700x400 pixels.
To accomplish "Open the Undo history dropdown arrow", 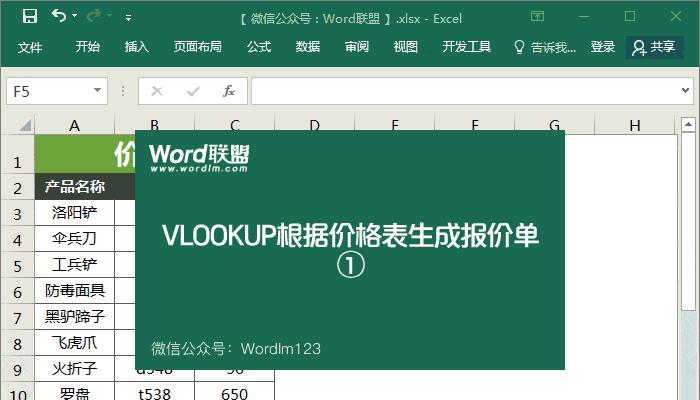I will 75,16.
